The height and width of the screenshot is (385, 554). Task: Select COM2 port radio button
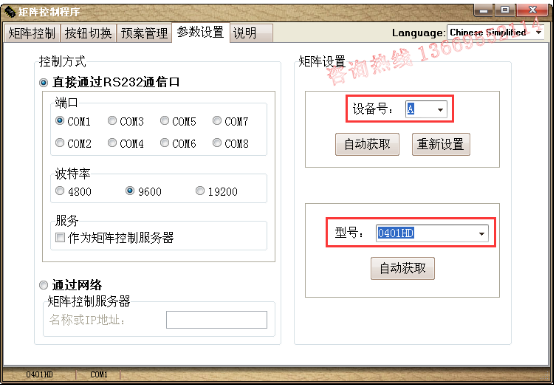[x=59, y=143]
